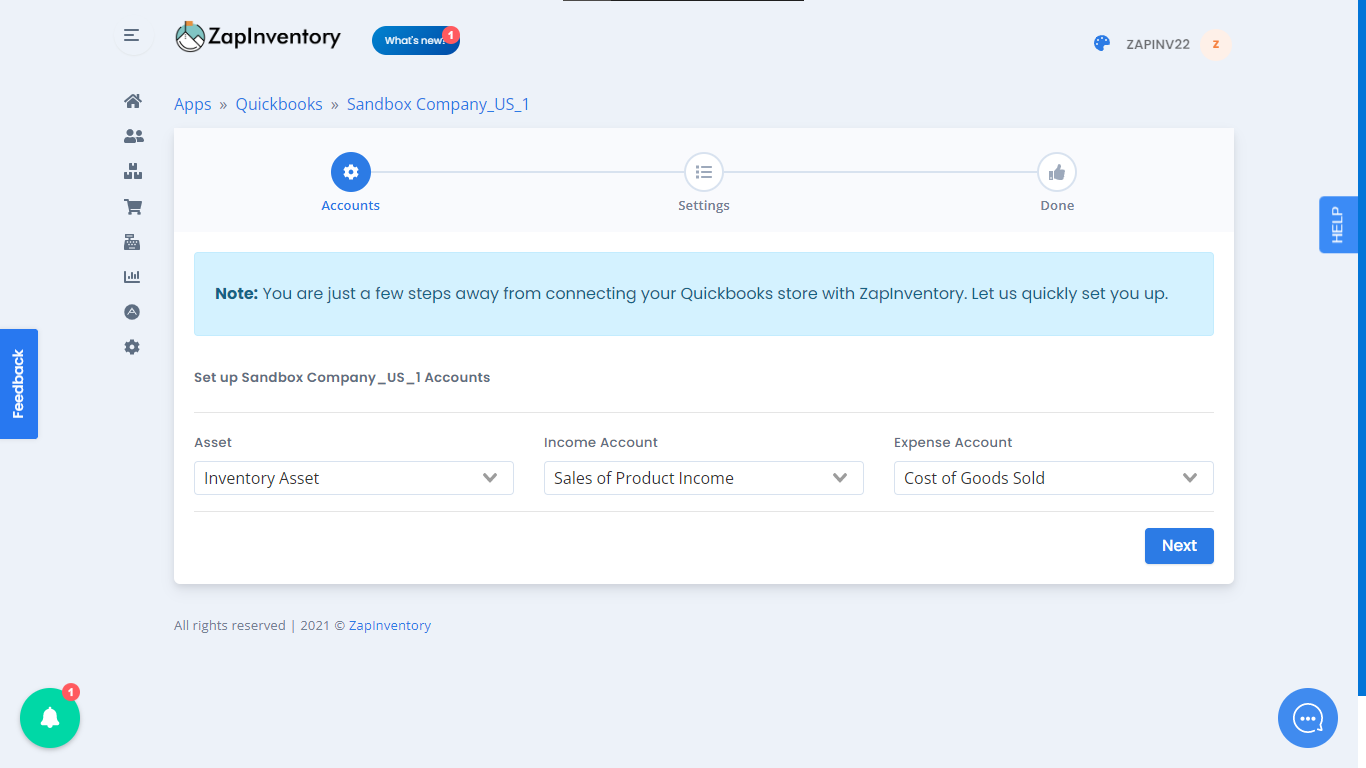Open the Contacts people icon in sidebar

point(132,136)
